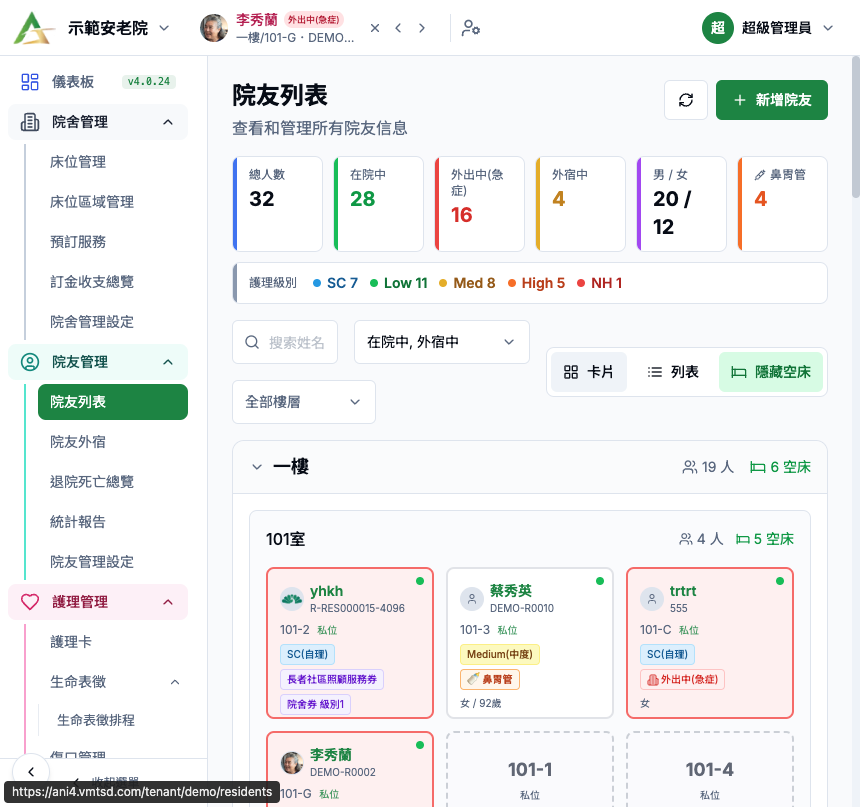Click the 外宿中 4 stat card
The image size is (860, 807).
pos(580,204)
